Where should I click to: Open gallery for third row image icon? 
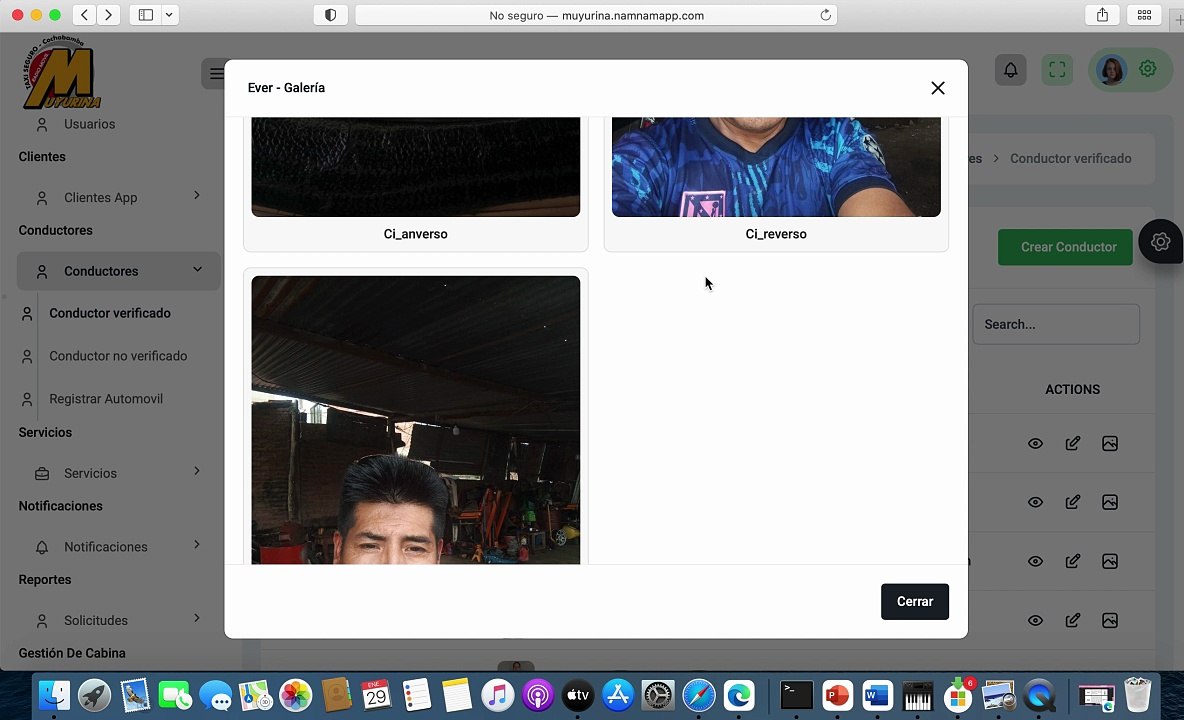pyautogui.click(x=1109, y=562)
